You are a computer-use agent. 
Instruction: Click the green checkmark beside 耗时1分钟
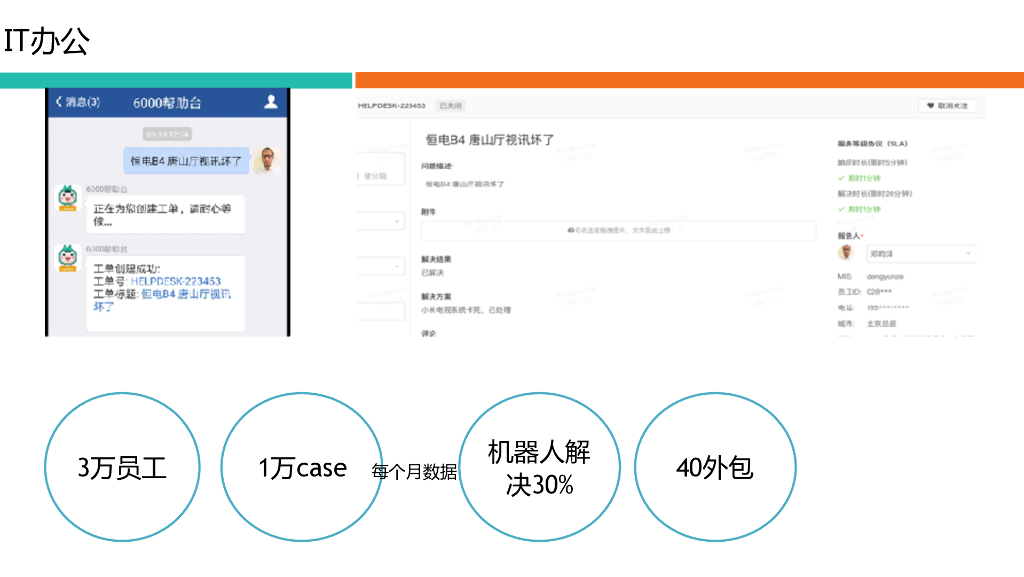pyautogui.click(x=840, y=176)
